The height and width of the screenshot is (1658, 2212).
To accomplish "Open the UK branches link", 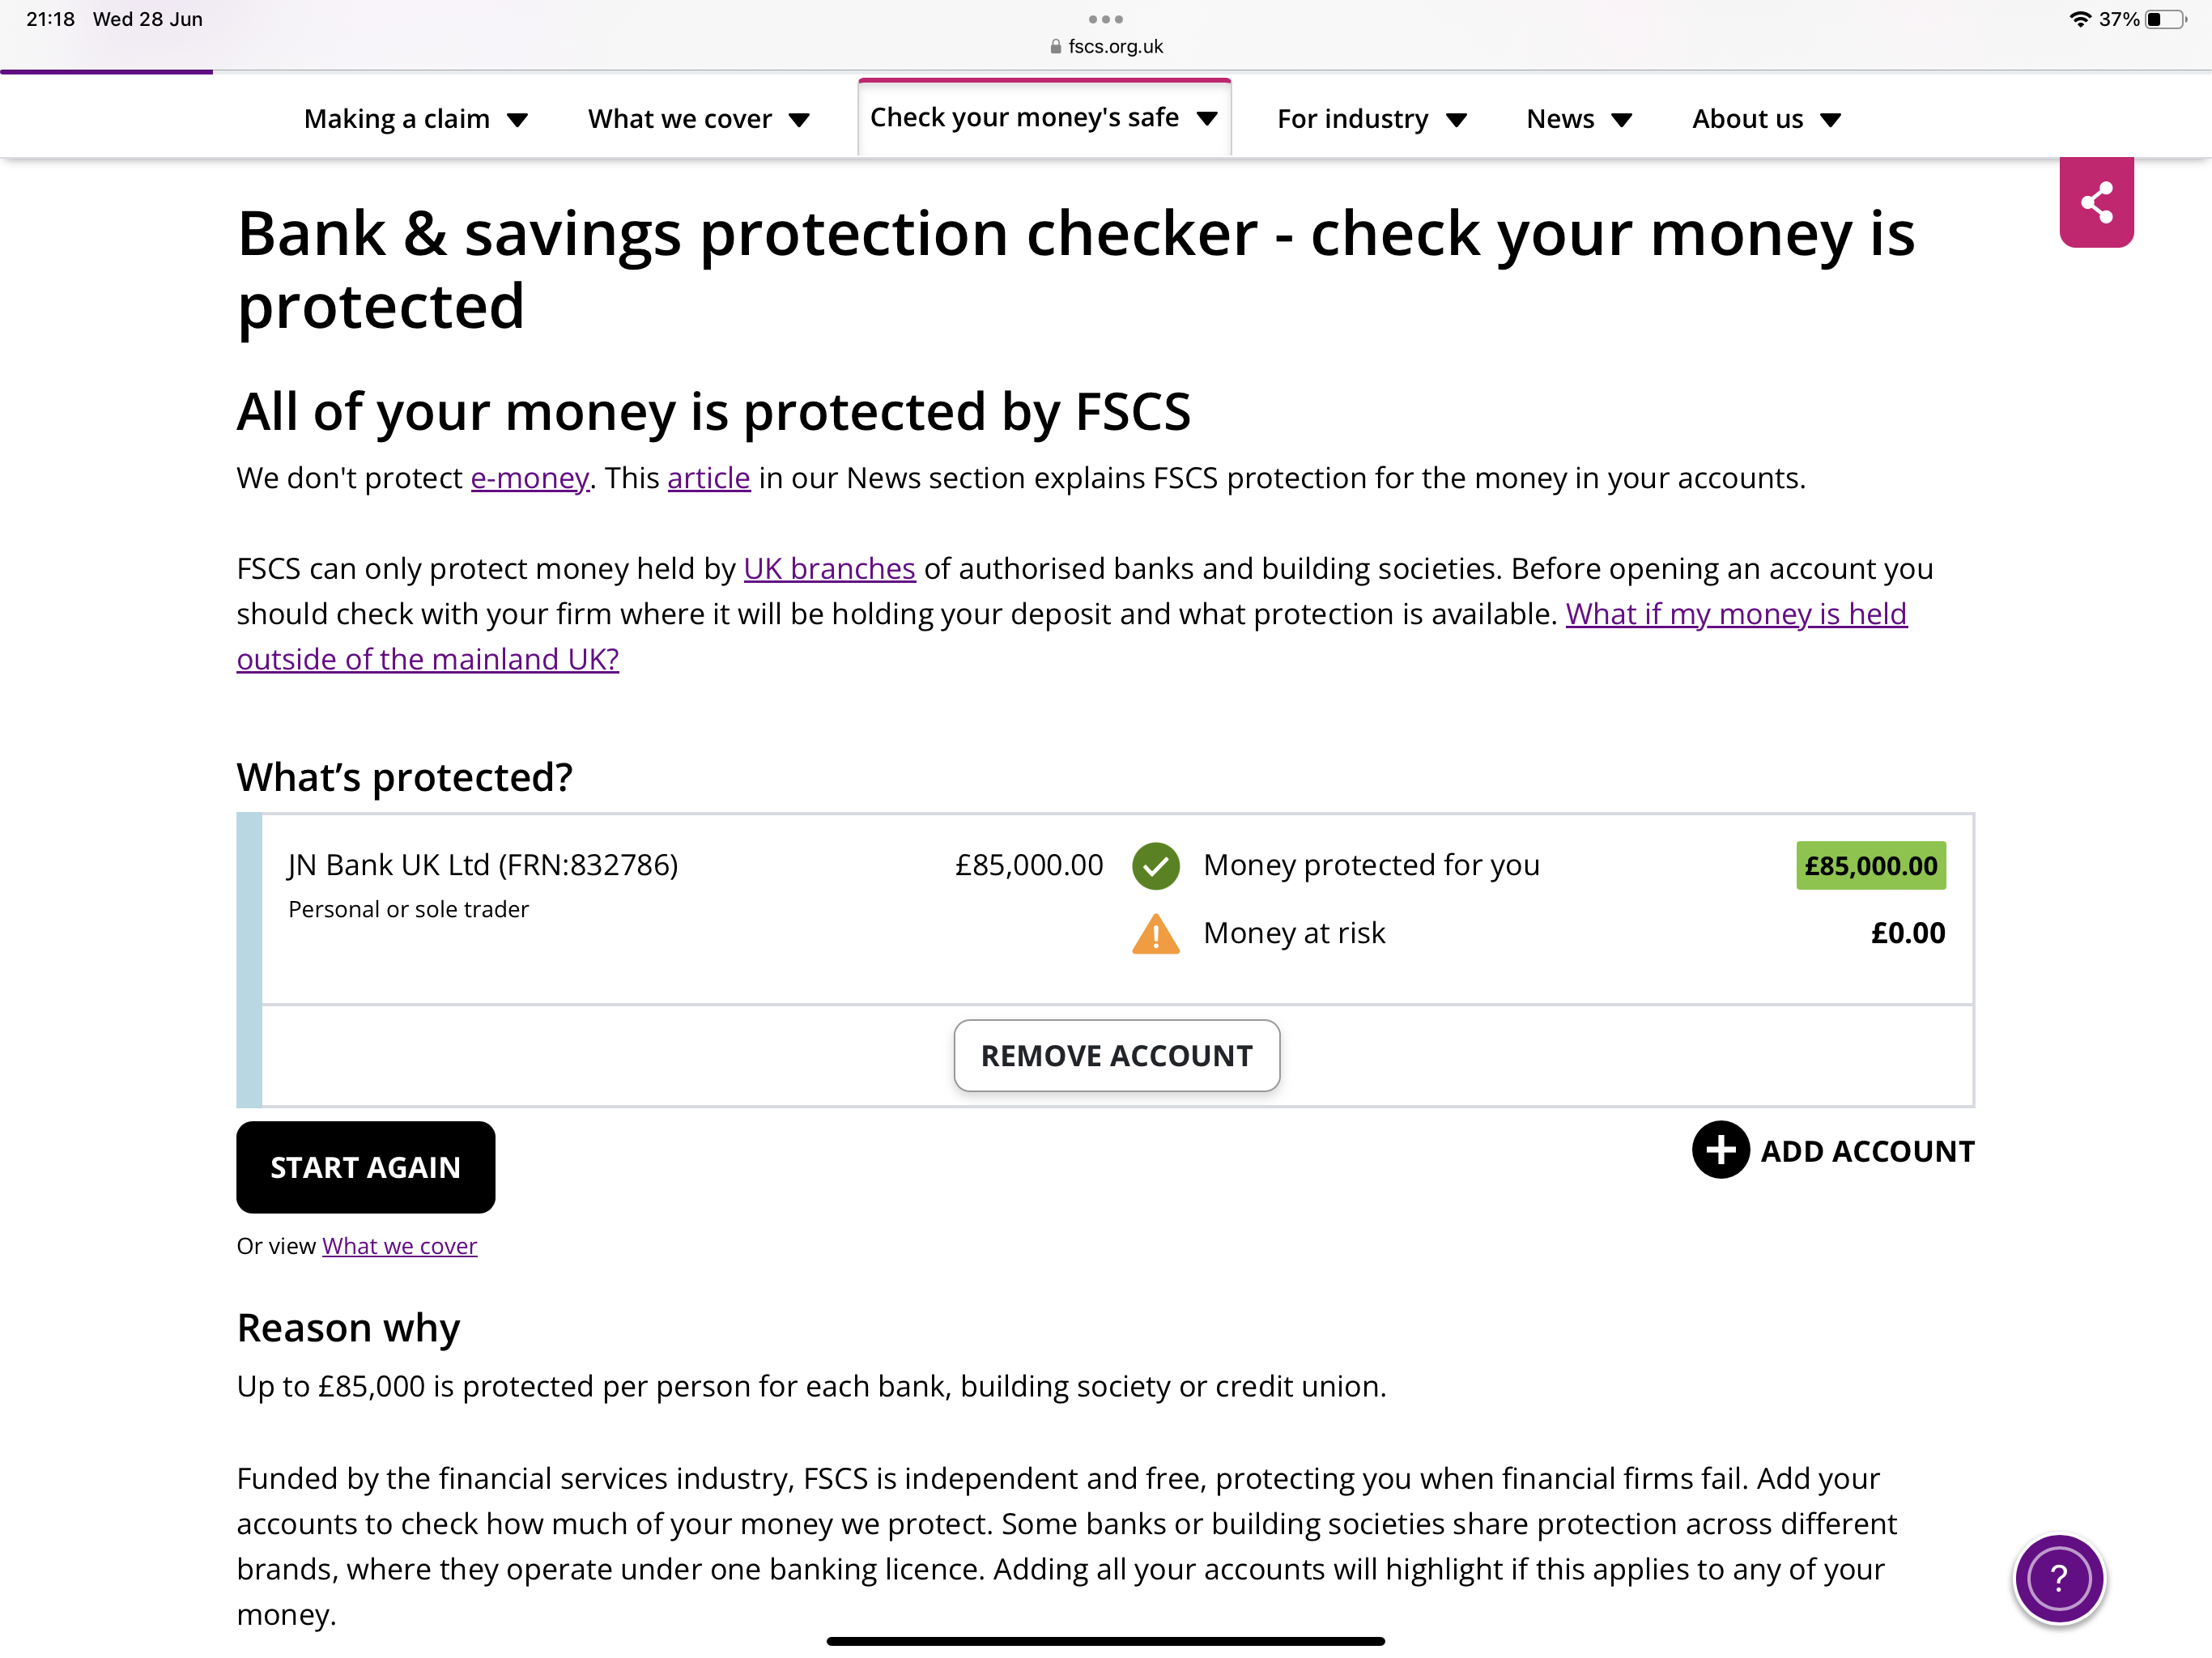I will (829, 568).
